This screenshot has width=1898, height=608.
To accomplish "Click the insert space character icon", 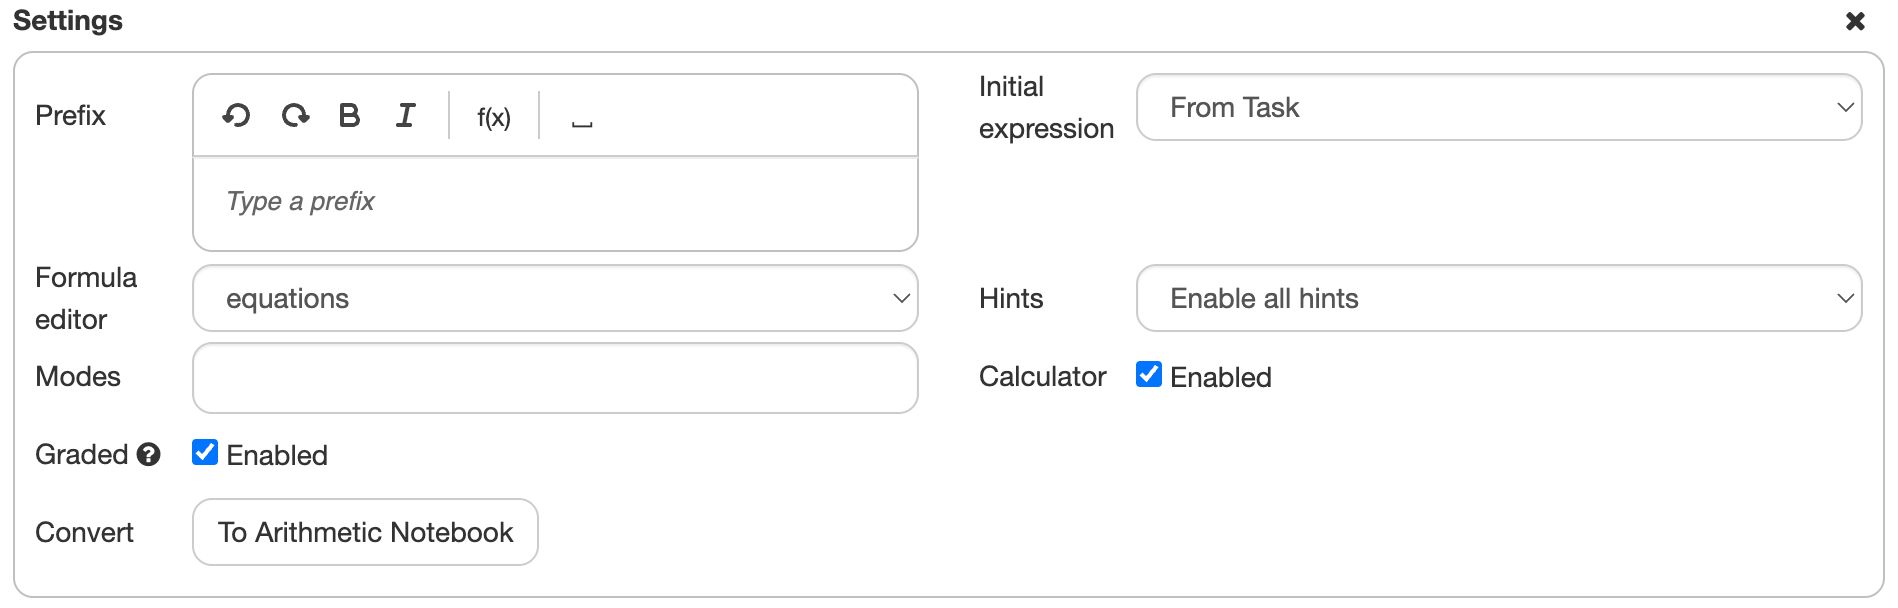I will 580,120.
